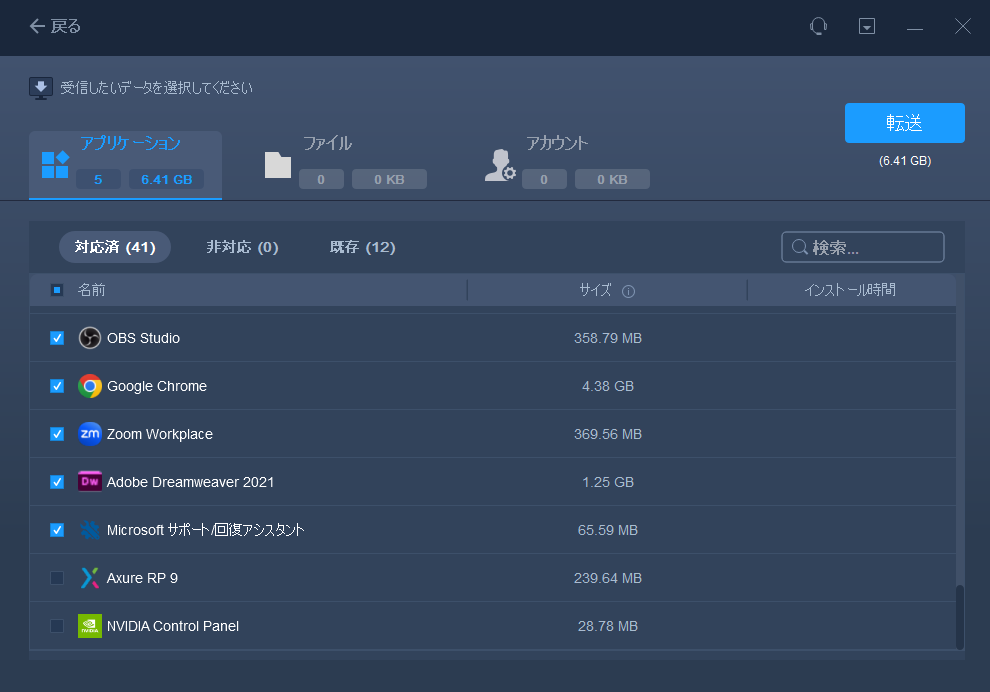This screenshot has height=692, width=990.
Task: Check the Axure RP 9 checkbox
Action: tap(57, 578)
